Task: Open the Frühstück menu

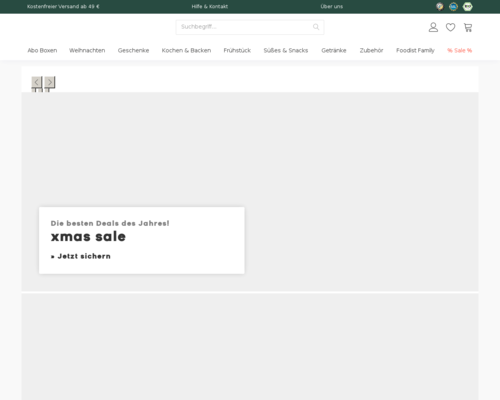Action: 237,50
